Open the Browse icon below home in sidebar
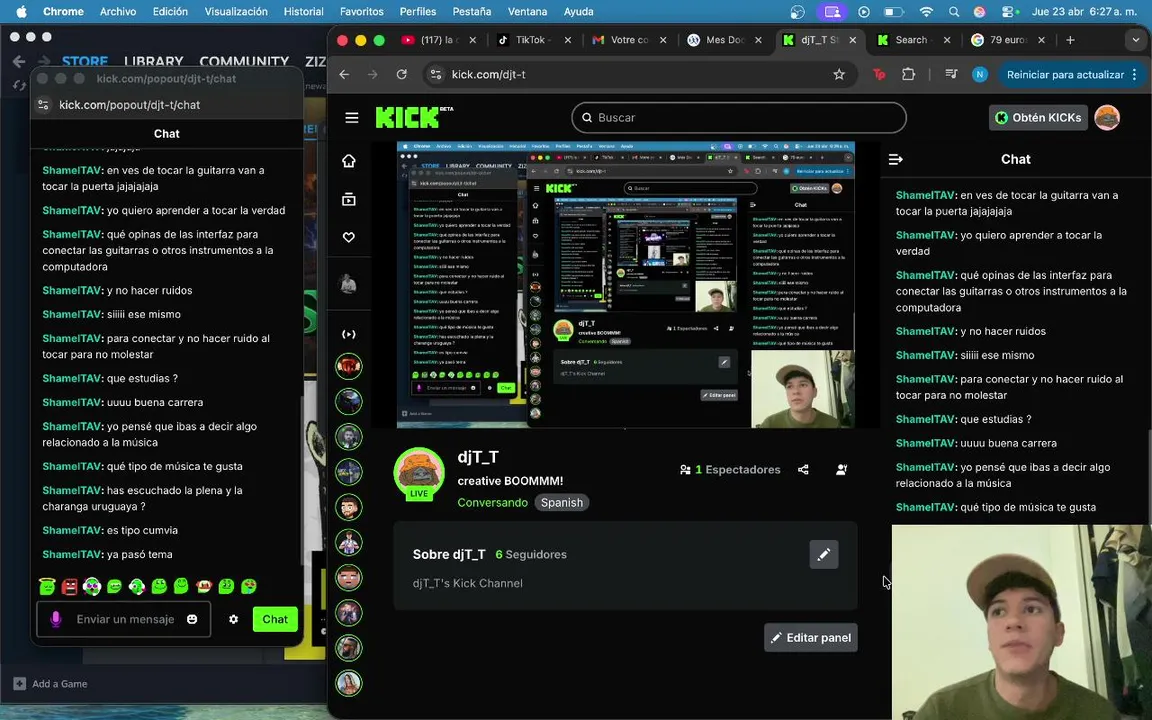The height and width of the screenshot is (720, 1152). pos(349,199)
